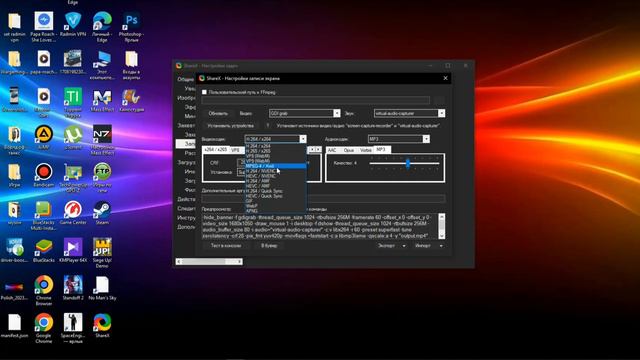Click the FFmpeg path input field
640x360 pixels.
coord(316,100)
